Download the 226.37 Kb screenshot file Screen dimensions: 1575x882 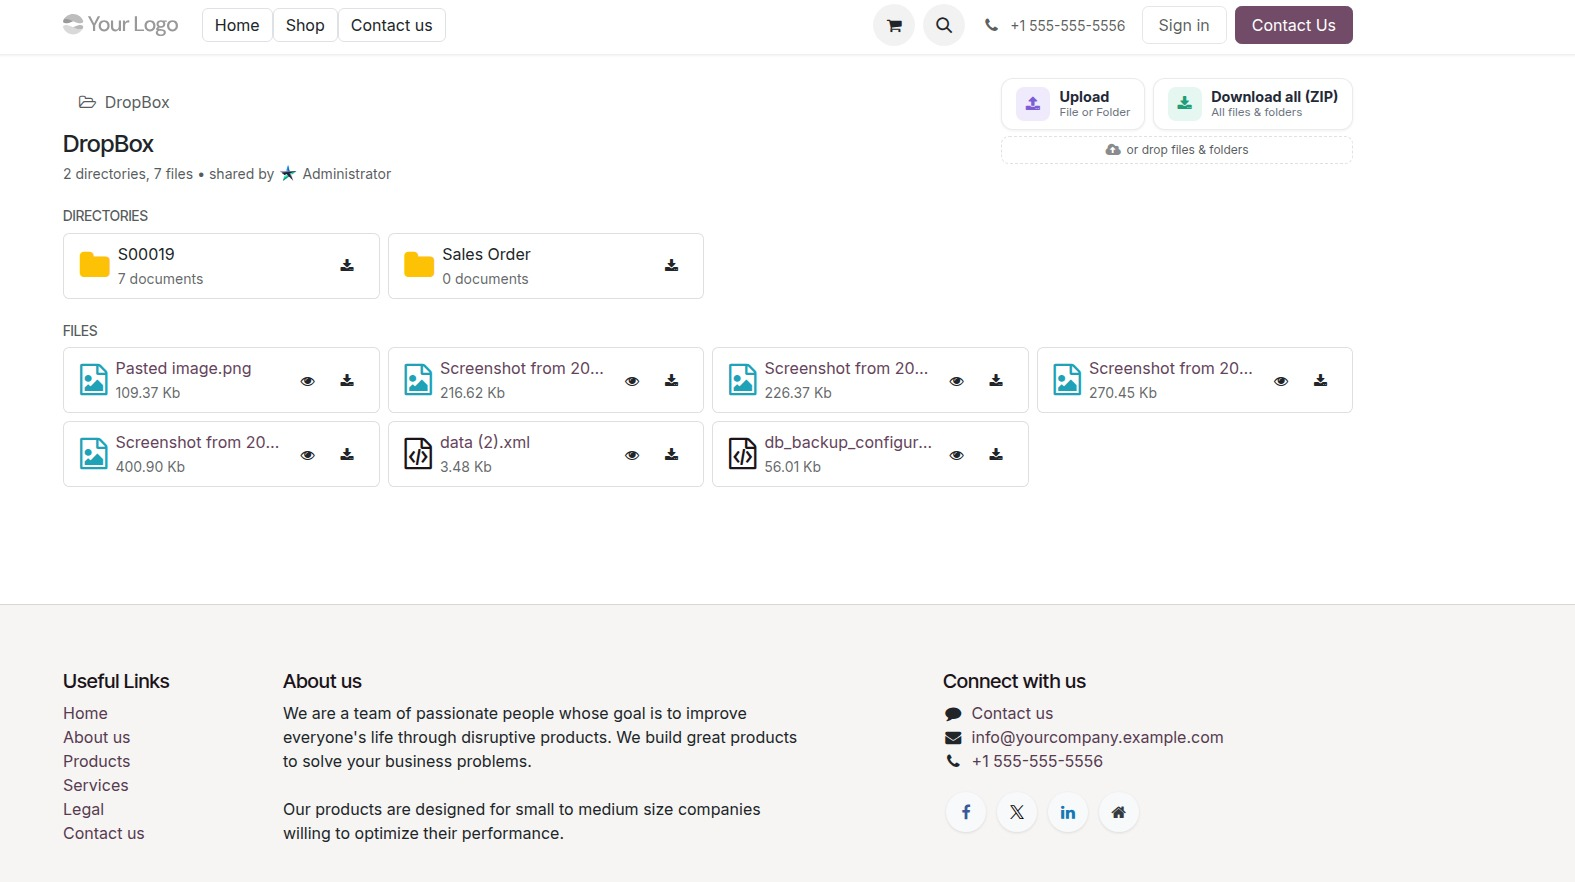pos(996,380)
